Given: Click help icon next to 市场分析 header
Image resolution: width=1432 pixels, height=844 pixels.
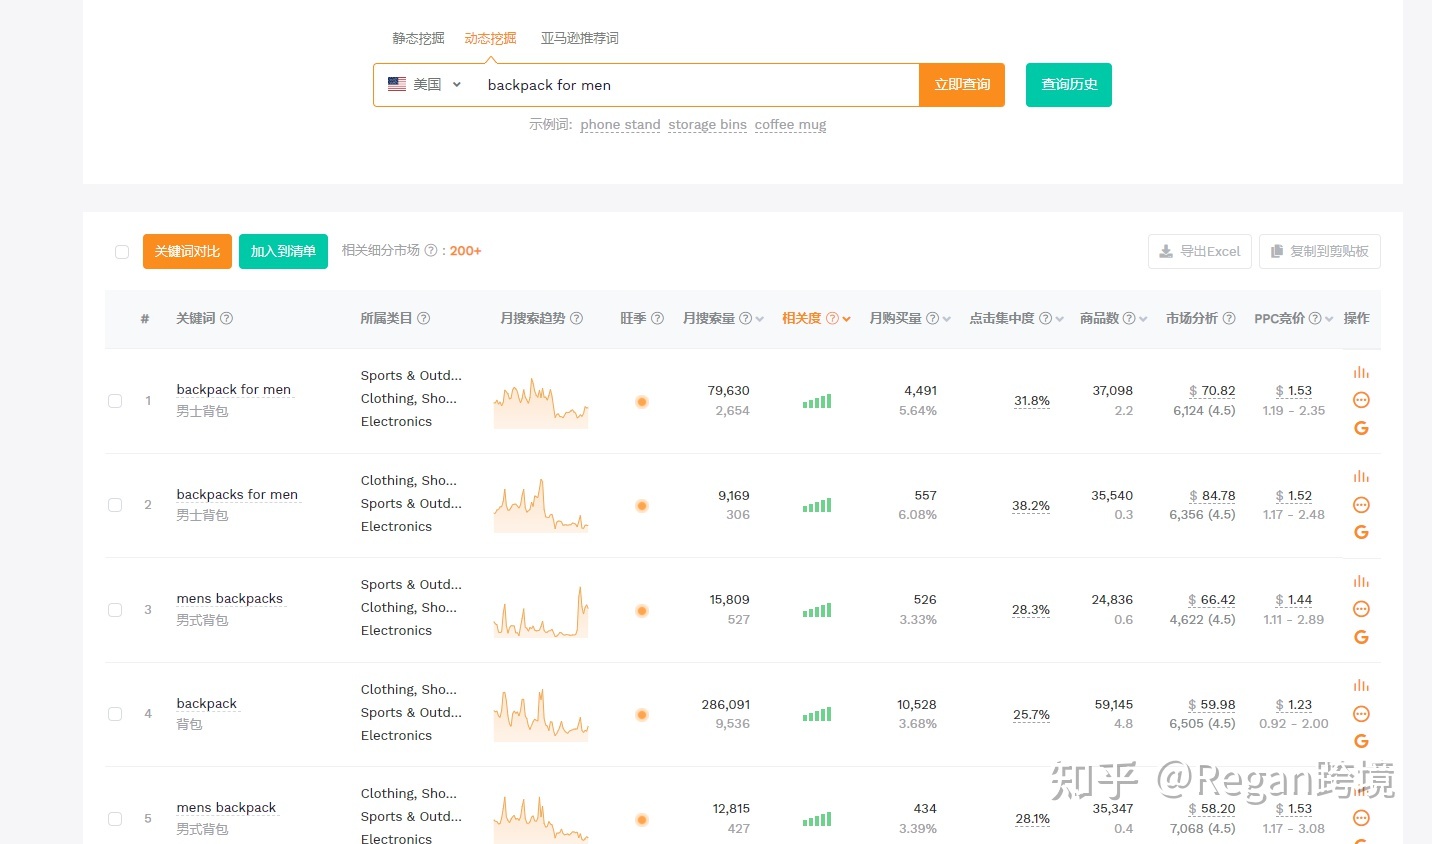Looking at the screenshot, I should pyautogui.click(x=1229, y=318).
